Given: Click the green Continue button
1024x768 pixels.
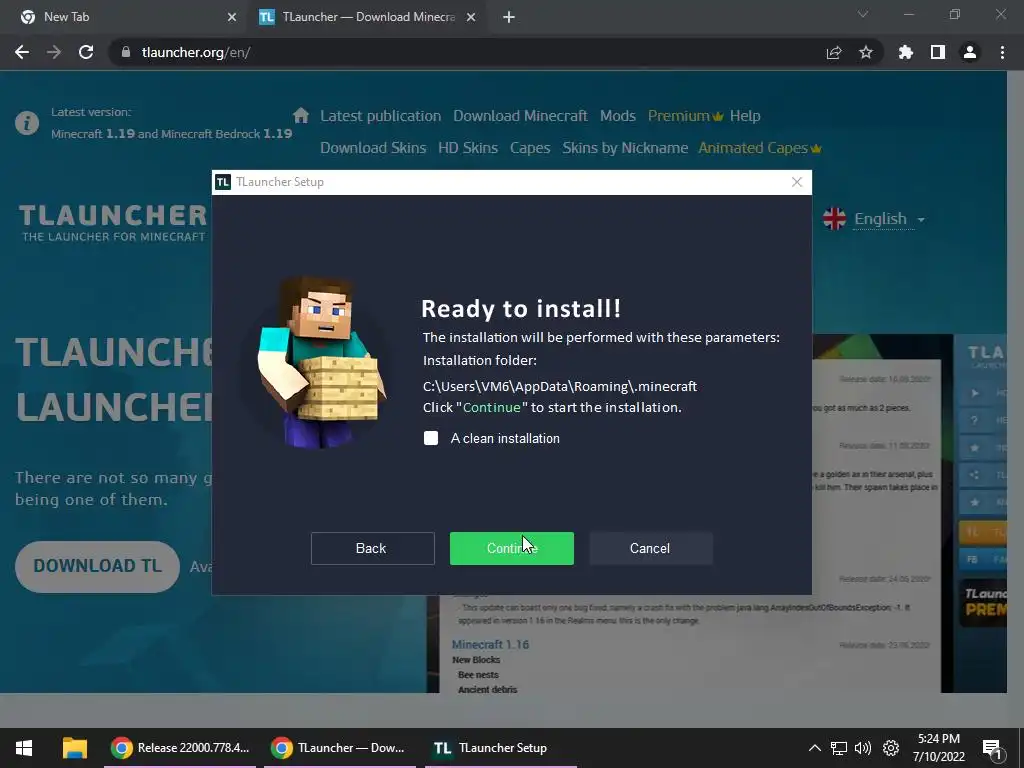Looking at the screenshot, I should tap(511, 548).
